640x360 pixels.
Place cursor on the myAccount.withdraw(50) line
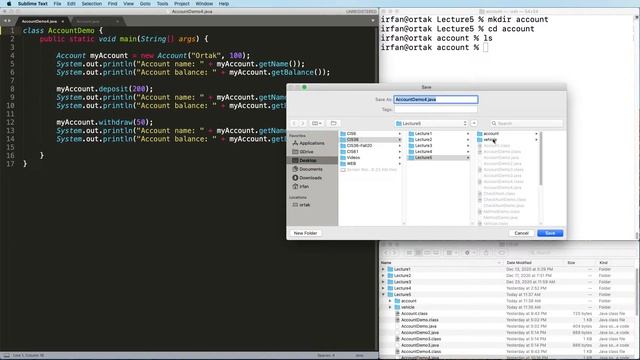click(x=104, y=122)
